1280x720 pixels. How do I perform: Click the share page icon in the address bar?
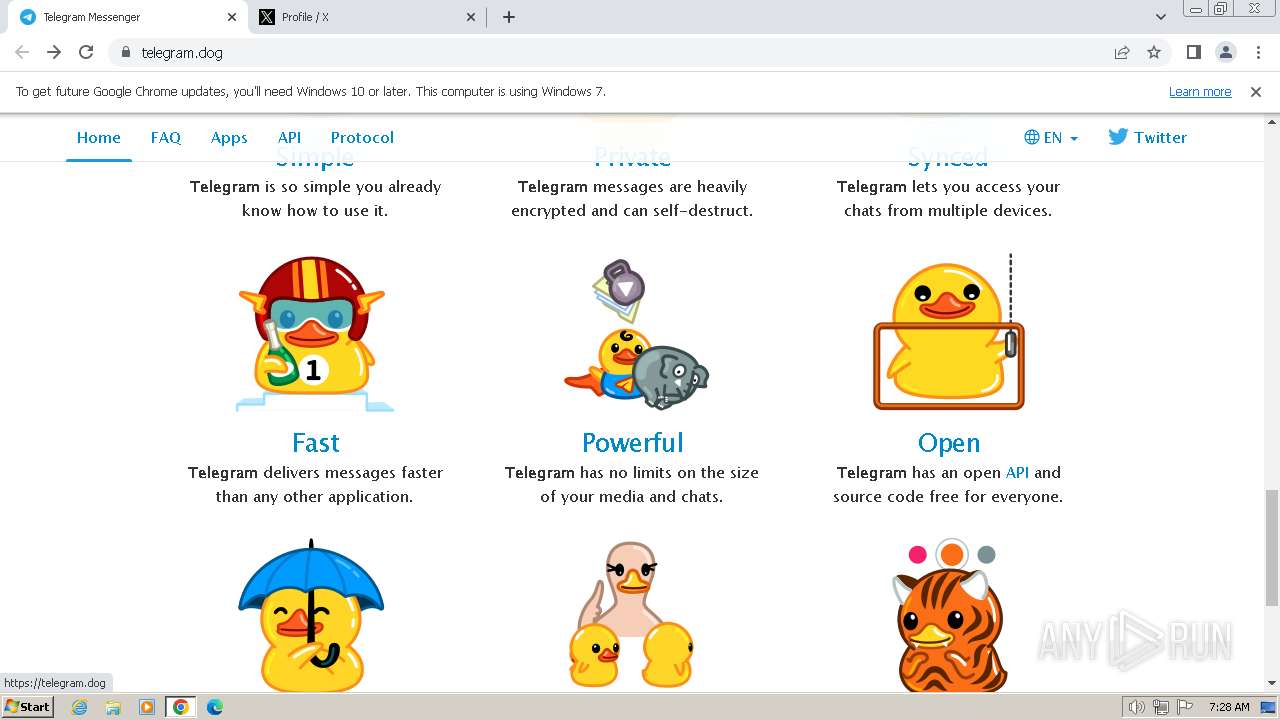tap(1122, 52)
